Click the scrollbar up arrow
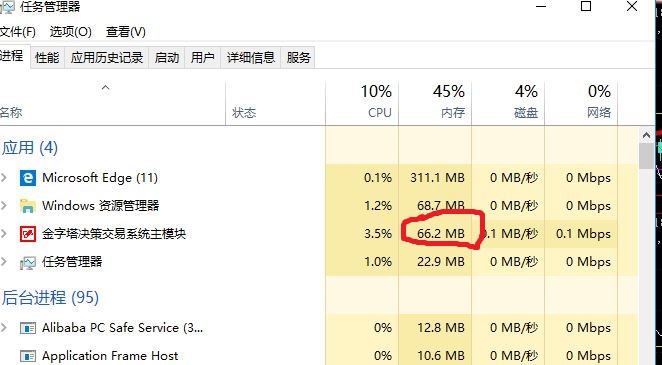 (x=646, y=135)
